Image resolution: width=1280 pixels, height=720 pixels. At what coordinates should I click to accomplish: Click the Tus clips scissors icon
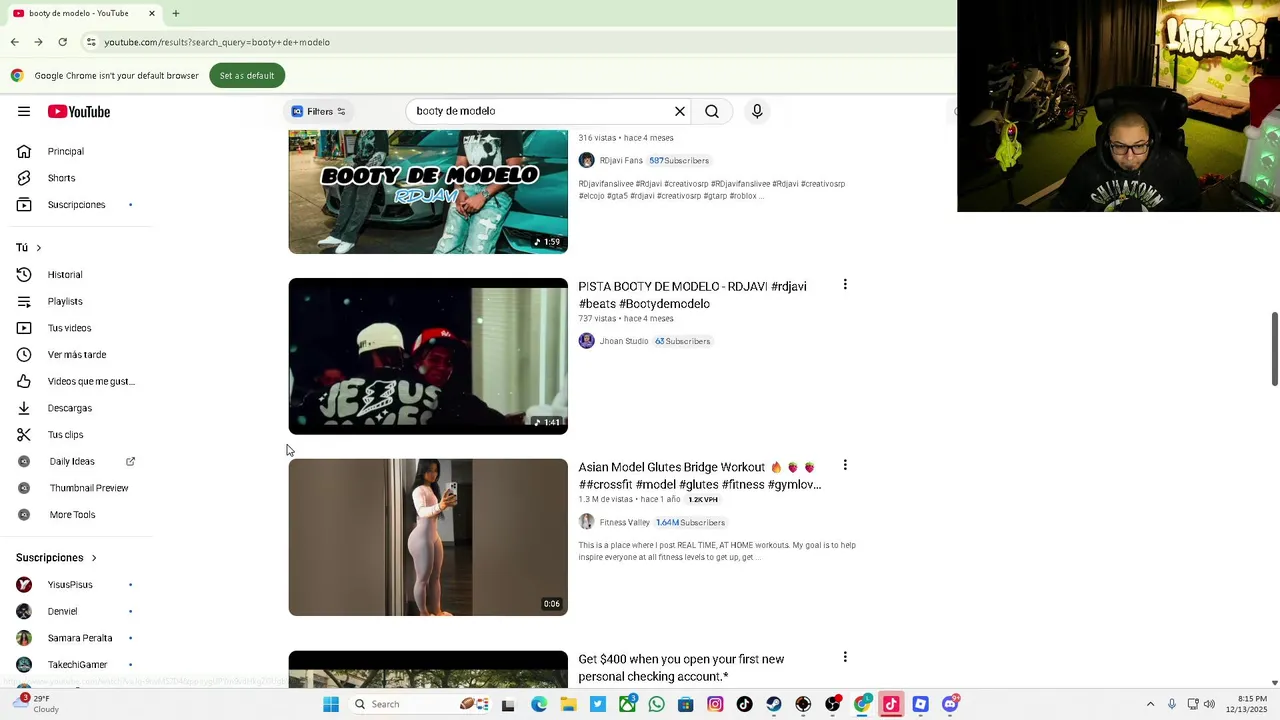click(x=24, y=435)
